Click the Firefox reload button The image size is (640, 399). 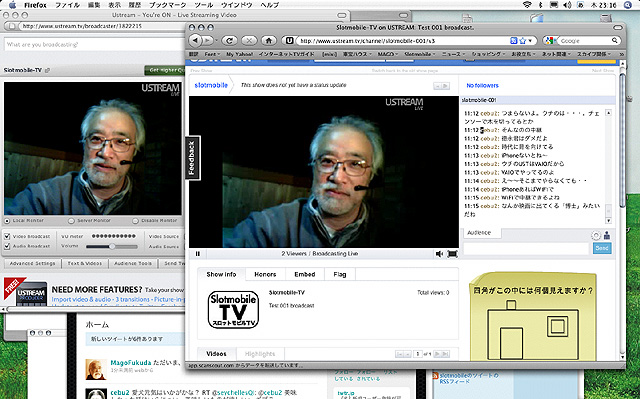point(229,40)
